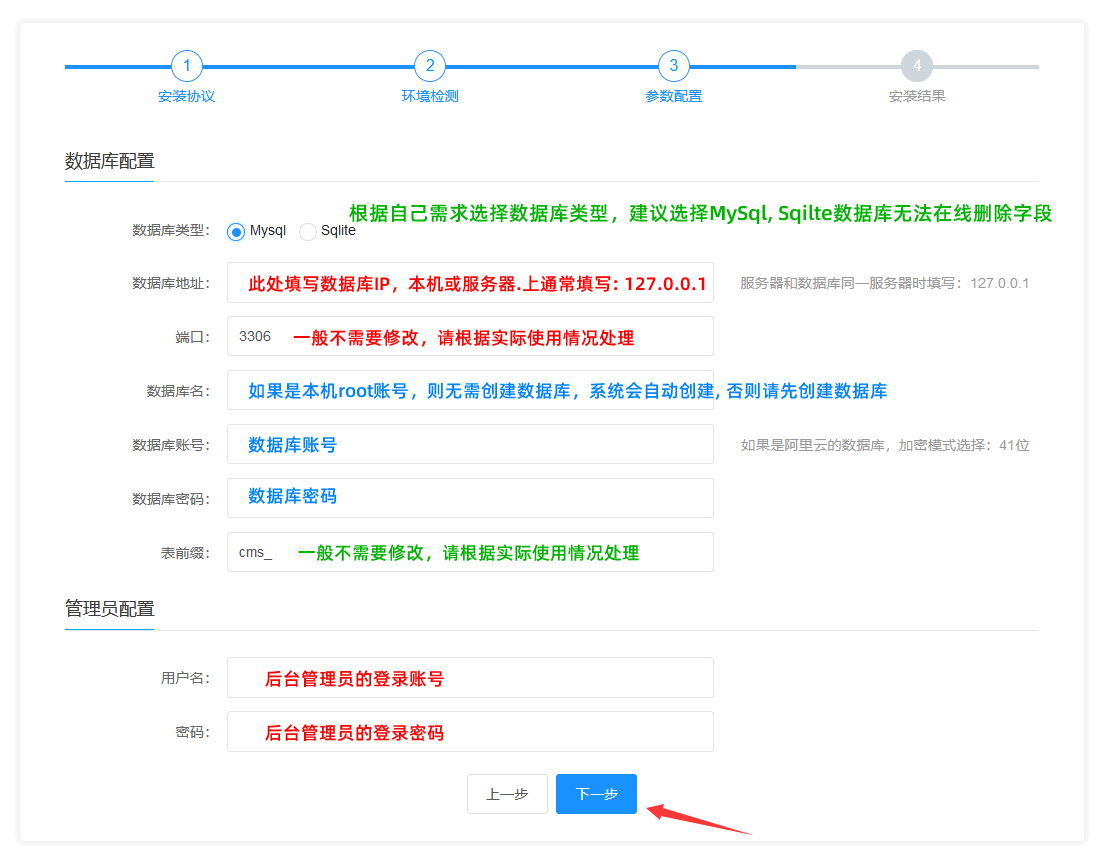Click step 3 circle for 参数配置

pos(674,67)
